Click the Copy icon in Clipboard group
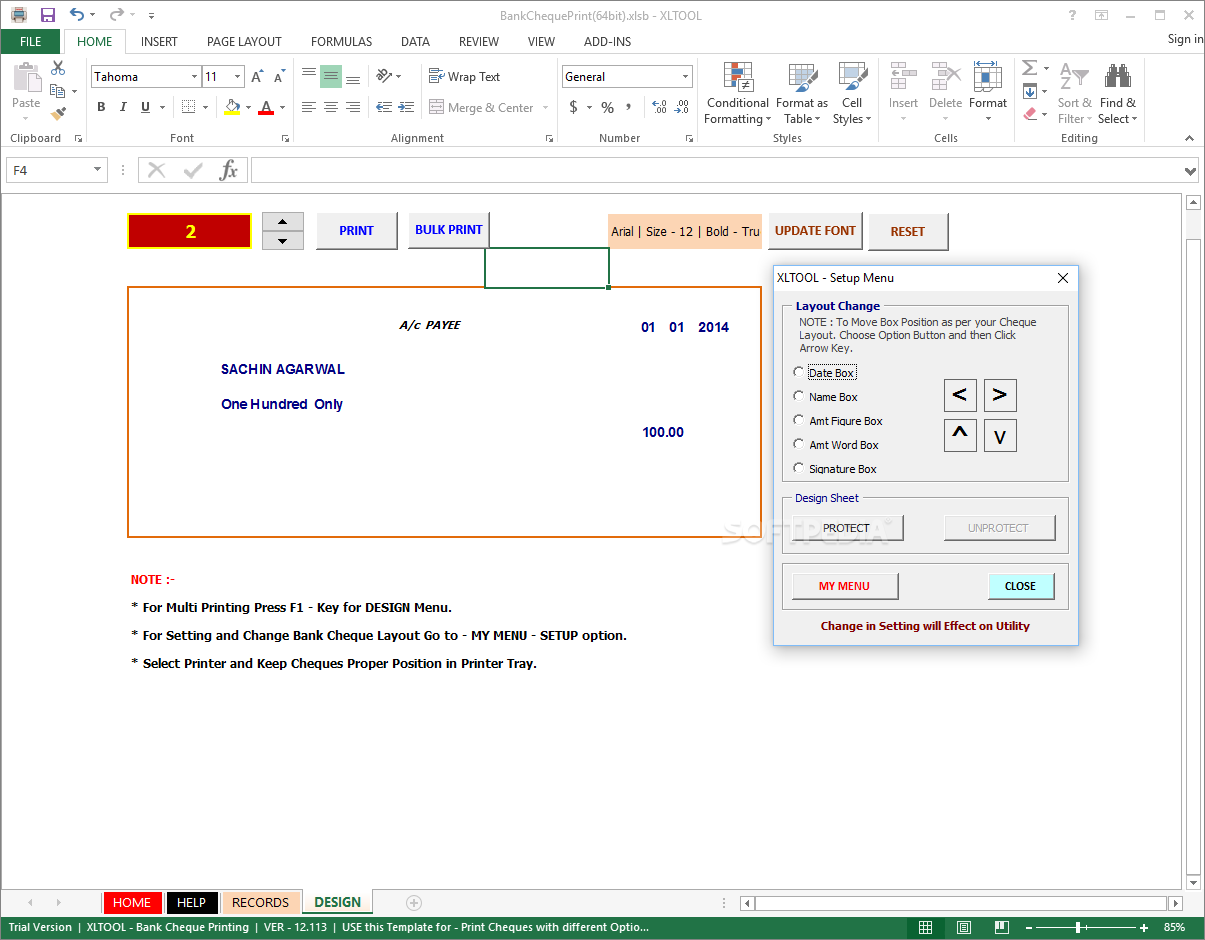The height and width of the screenshot is (940, 1205). (x=57, y=91)
